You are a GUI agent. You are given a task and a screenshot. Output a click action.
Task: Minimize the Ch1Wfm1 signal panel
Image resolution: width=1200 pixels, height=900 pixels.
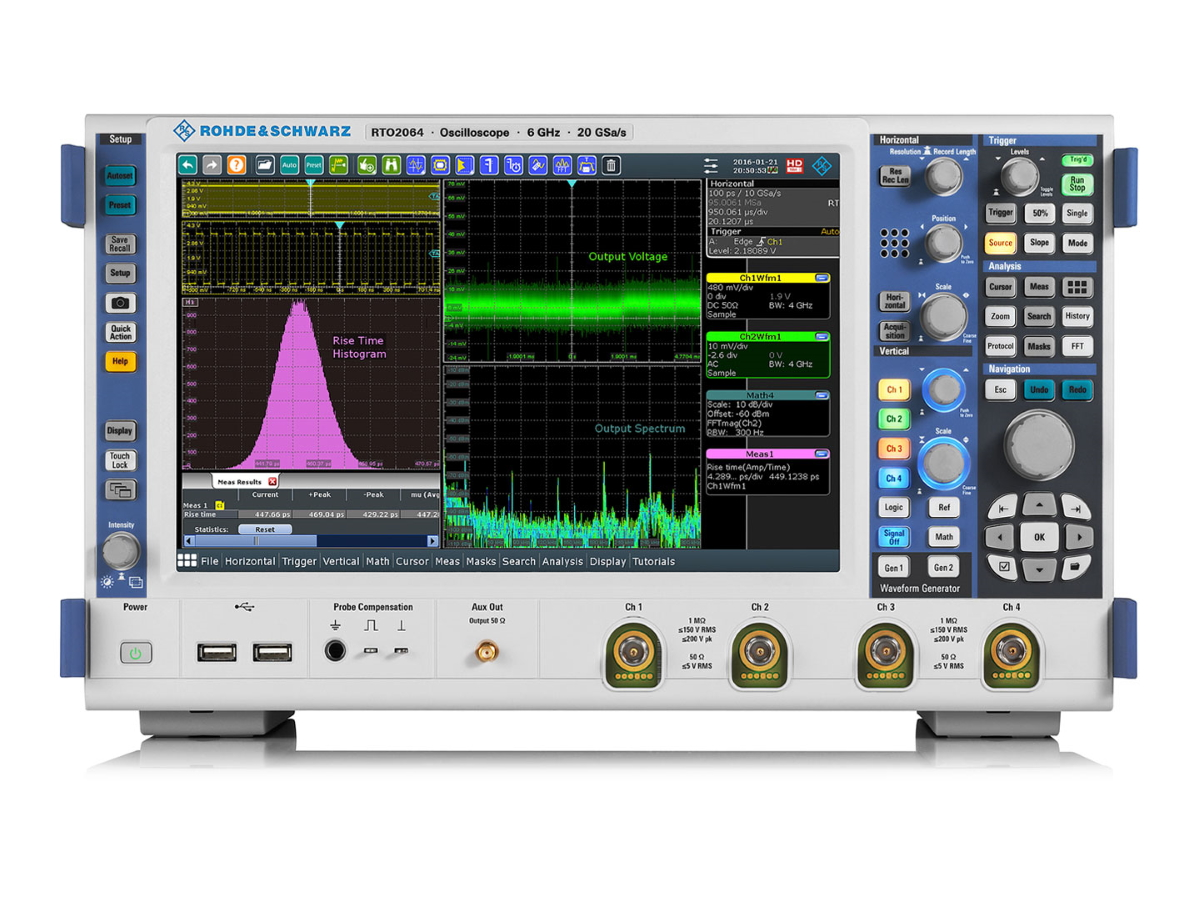(x=822, y=279)
